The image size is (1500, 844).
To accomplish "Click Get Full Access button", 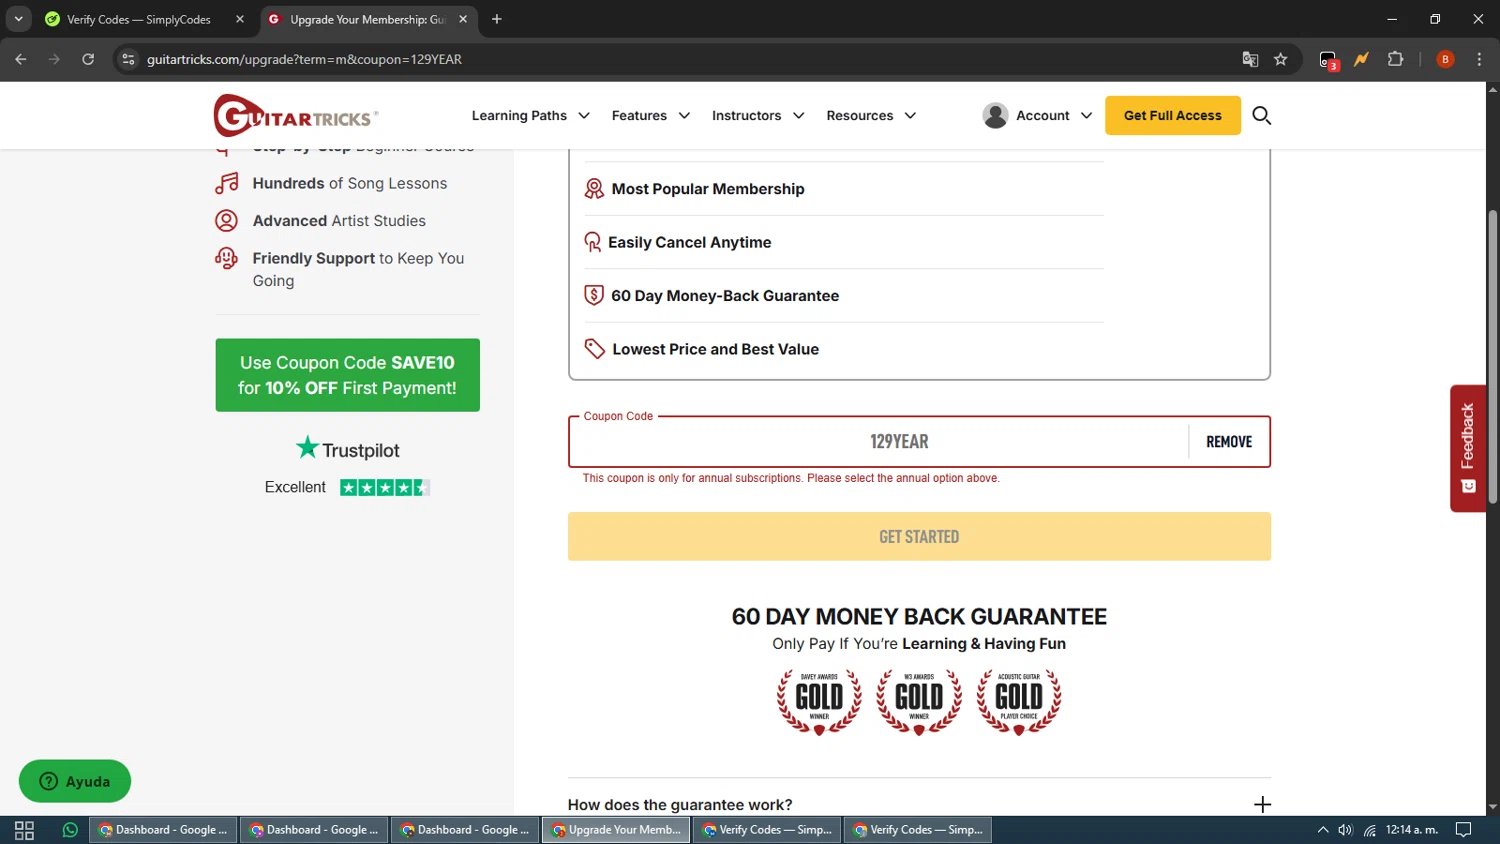I will pos(1172,116).
